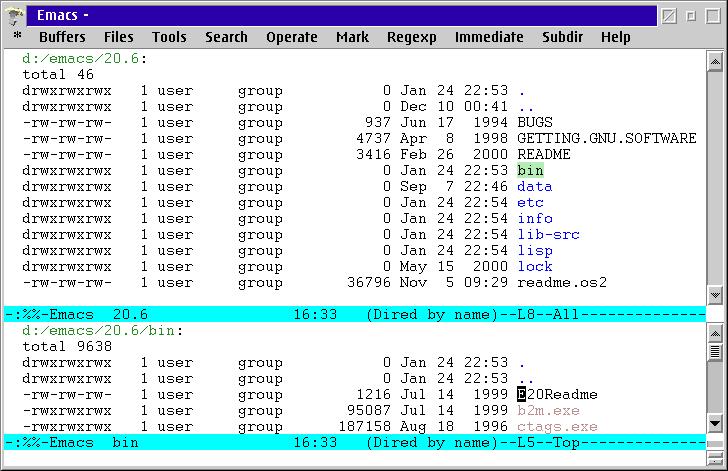This screenshot has width=728, height=471.
Task: Click the 'Dec 10 00:41' date entry
Action: [454, 106]
